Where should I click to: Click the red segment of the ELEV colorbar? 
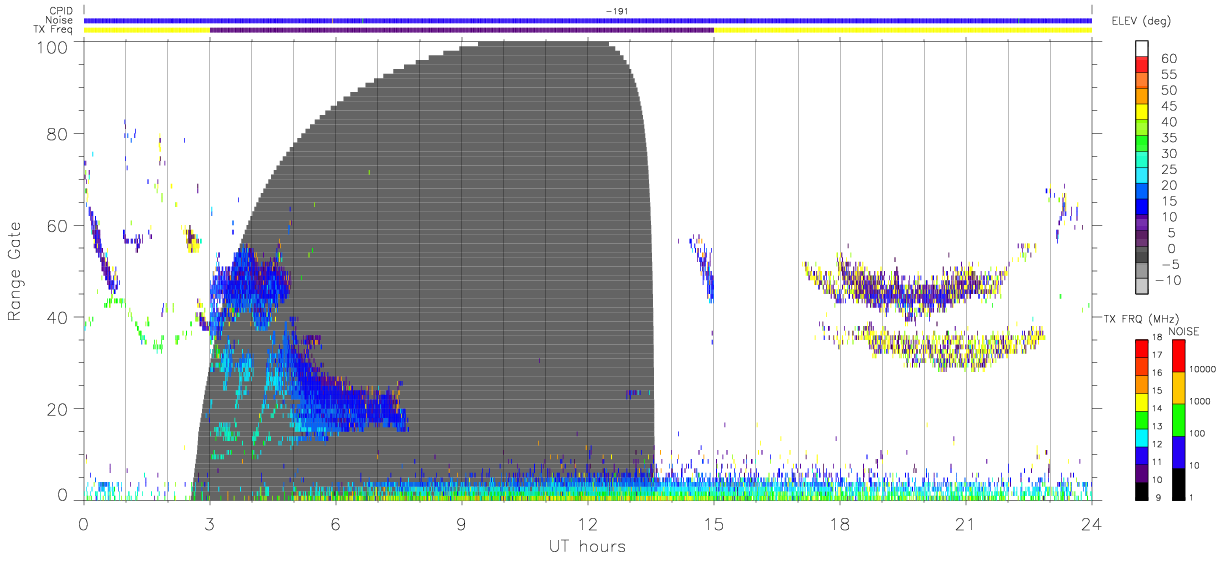[1141, 66]
